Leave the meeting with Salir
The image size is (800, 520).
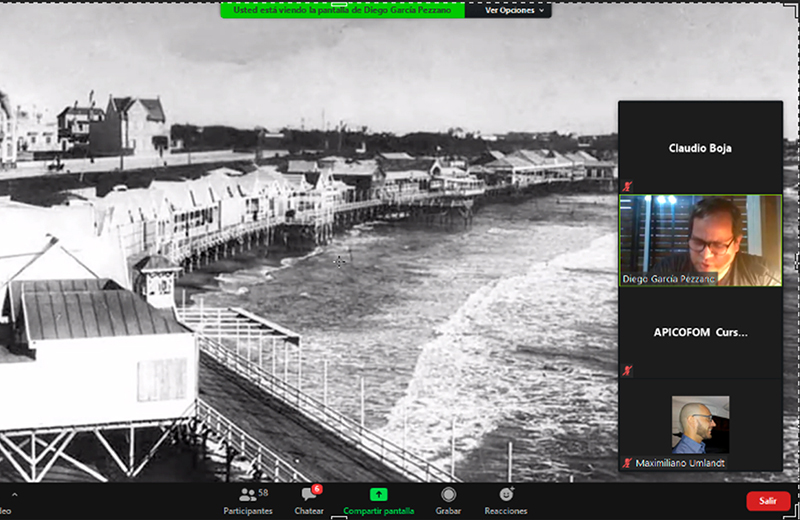coord(767,501)
